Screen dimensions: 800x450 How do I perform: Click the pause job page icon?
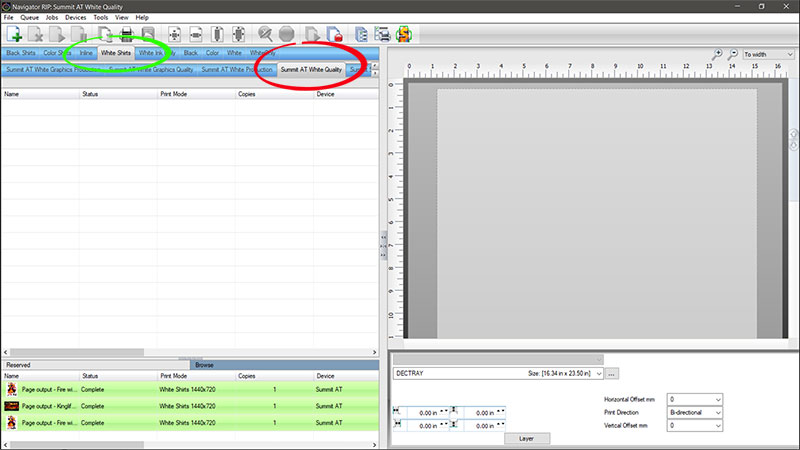[x=79, y=34]
